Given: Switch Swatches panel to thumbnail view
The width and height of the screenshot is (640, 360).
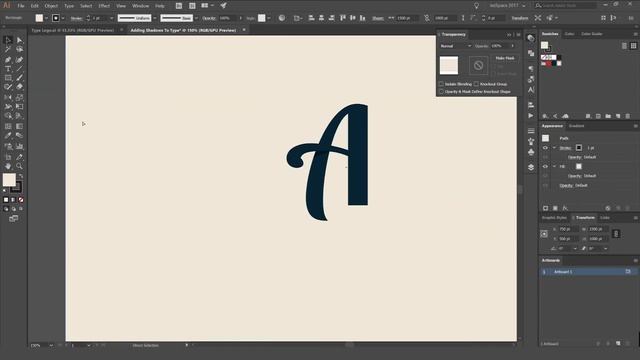Looking at the screenshot, I should (633, 46).
